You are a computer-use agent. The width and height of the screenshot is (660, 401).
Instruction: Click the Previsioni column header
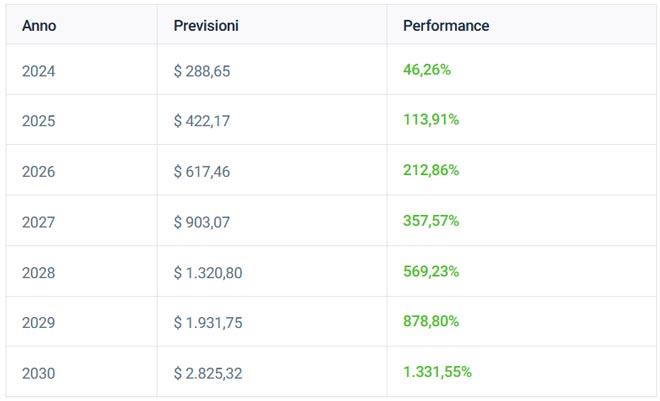[207, 26]
